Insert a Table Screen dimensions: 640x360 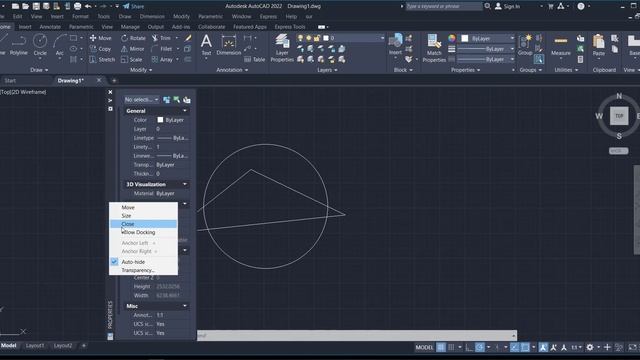pyautogui.click(x=255, y=59)
